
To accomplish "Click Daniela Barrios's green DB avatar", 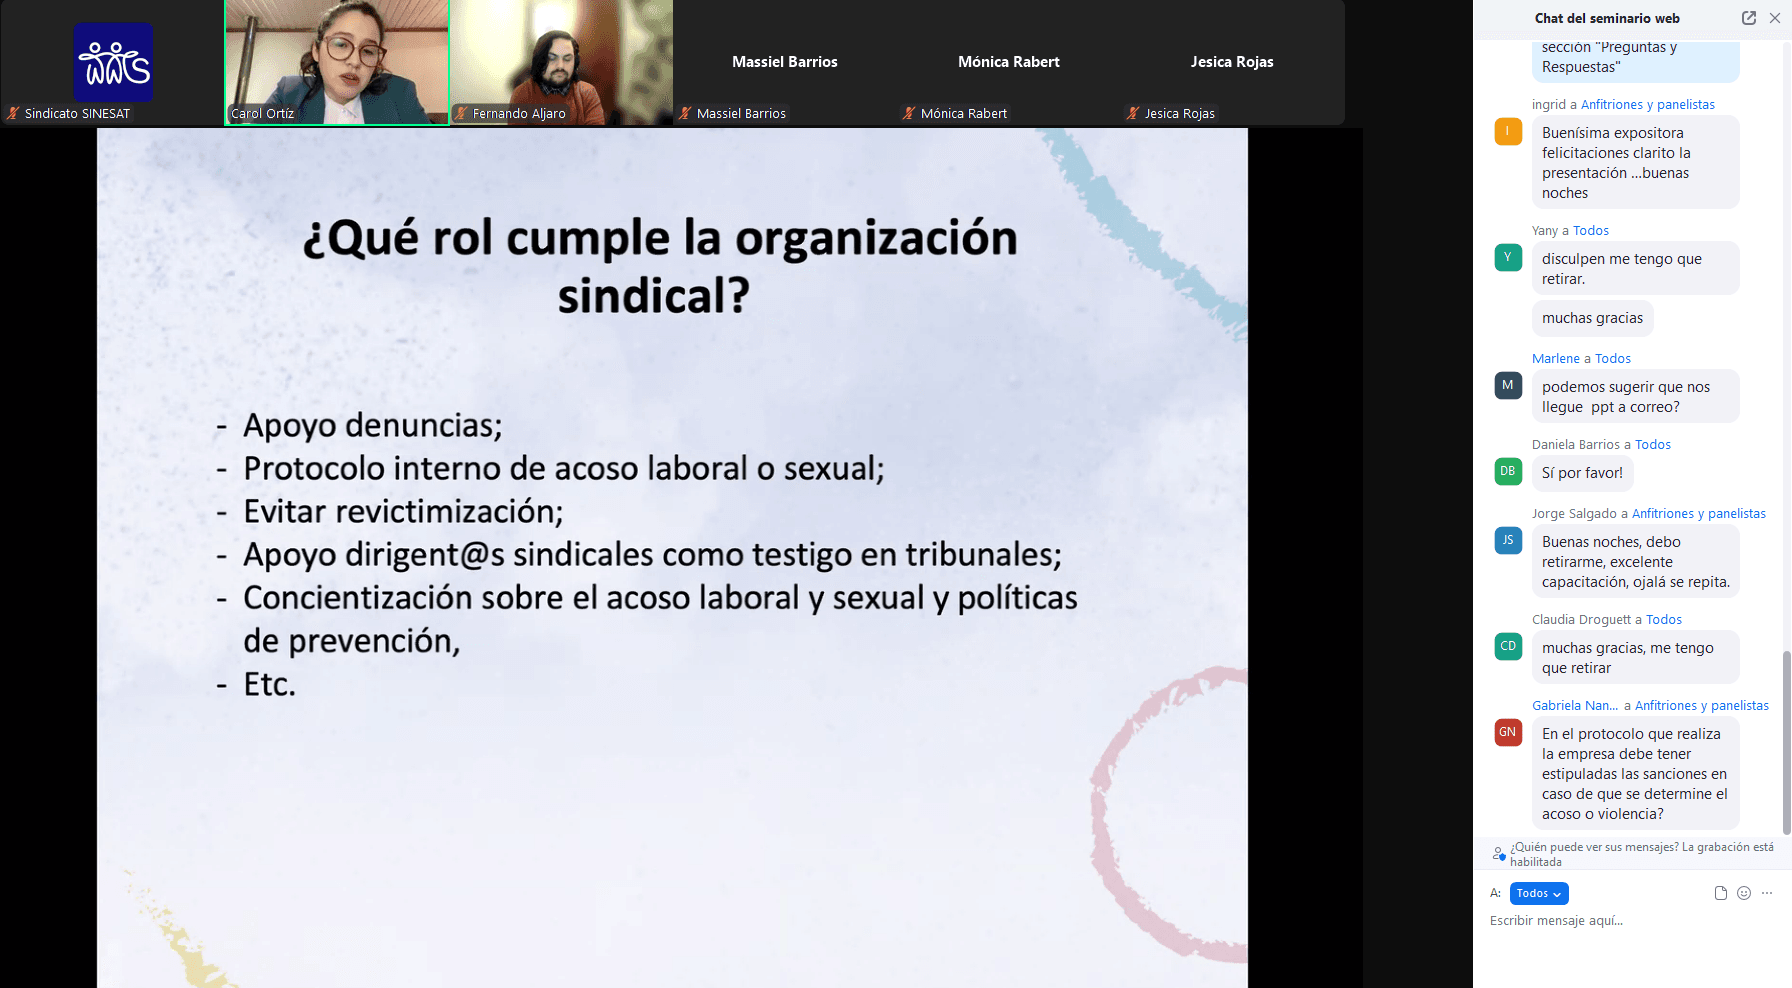I will (1508, 471).
